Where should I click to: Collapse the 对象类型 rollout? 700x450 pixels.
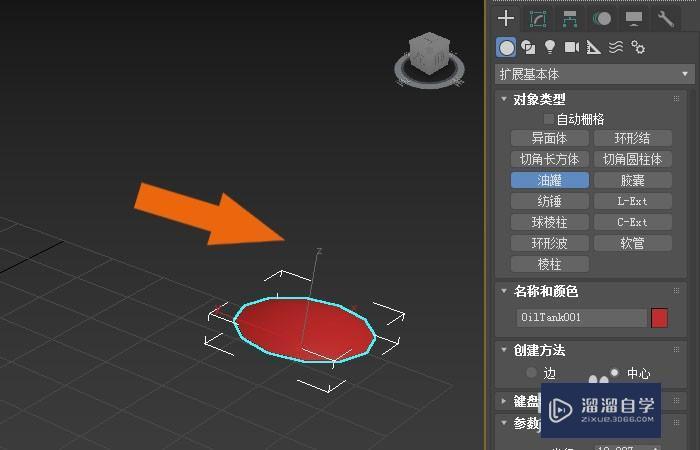(x=504, y=99)
